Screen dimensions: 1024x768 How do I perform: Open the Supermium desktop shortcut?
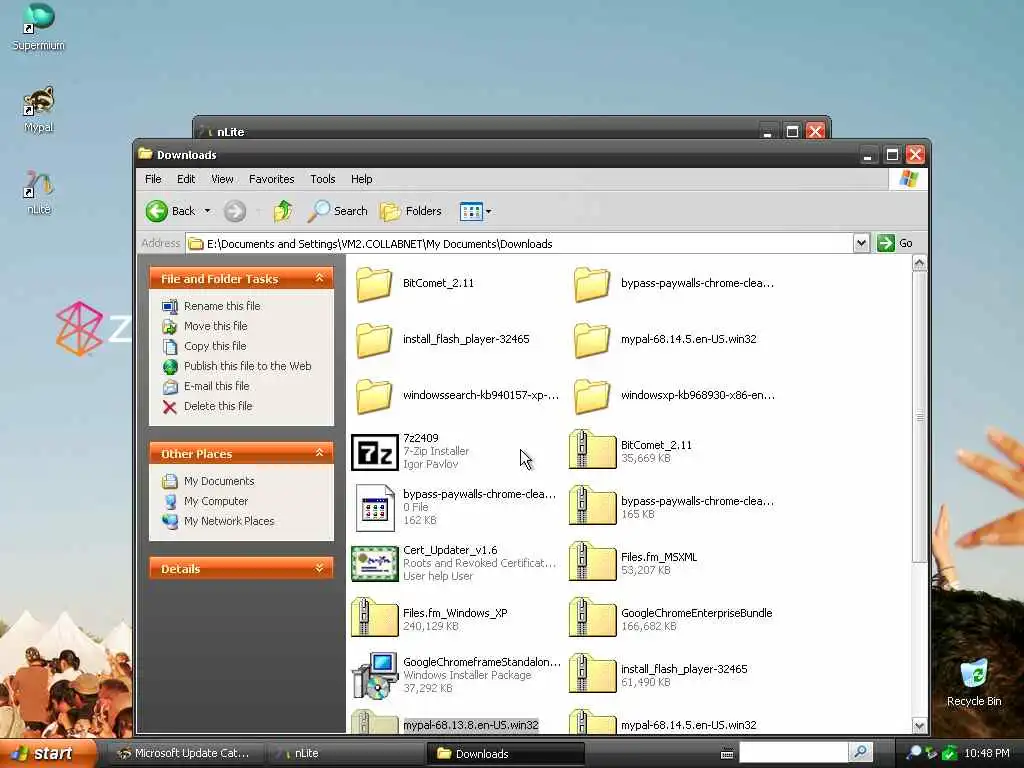point(39,26)
